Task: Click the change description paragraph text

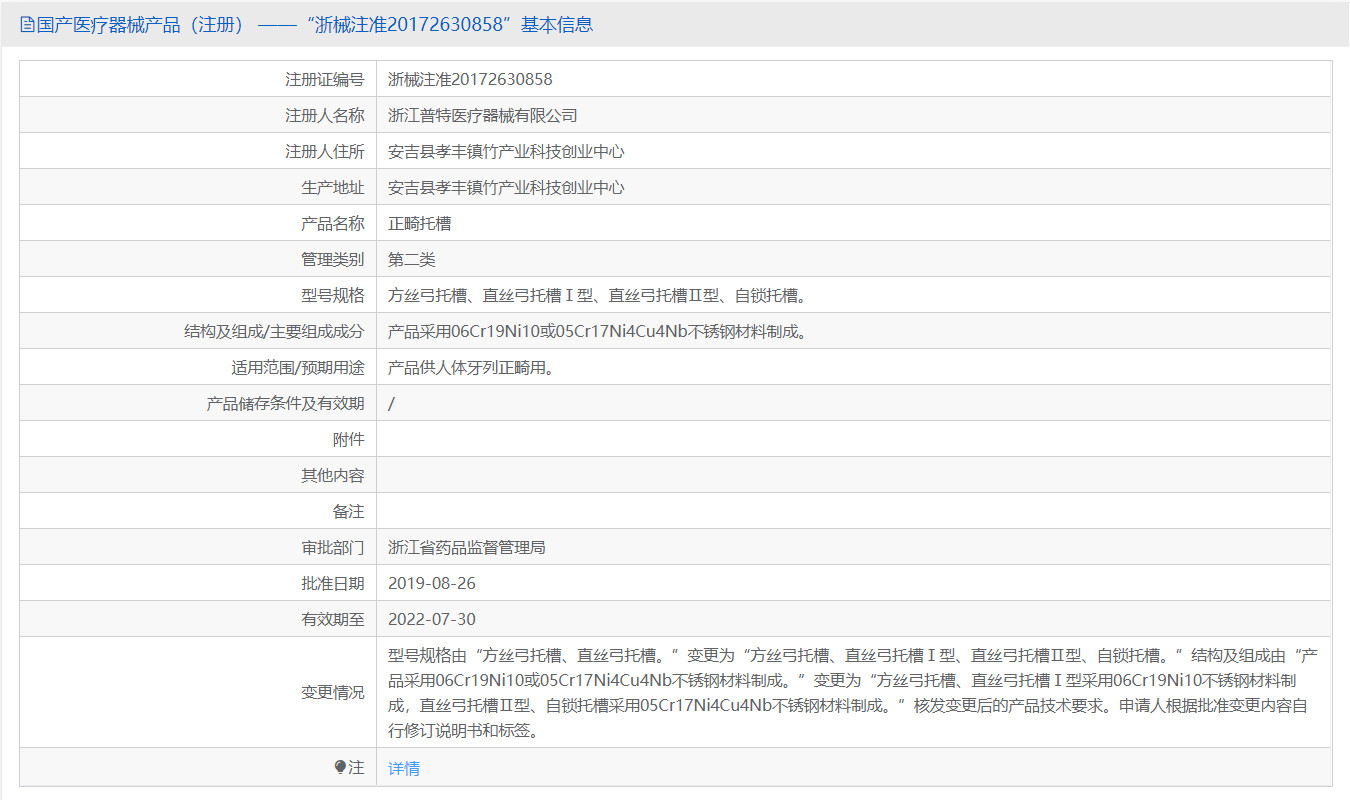Action: coord(853,692)
